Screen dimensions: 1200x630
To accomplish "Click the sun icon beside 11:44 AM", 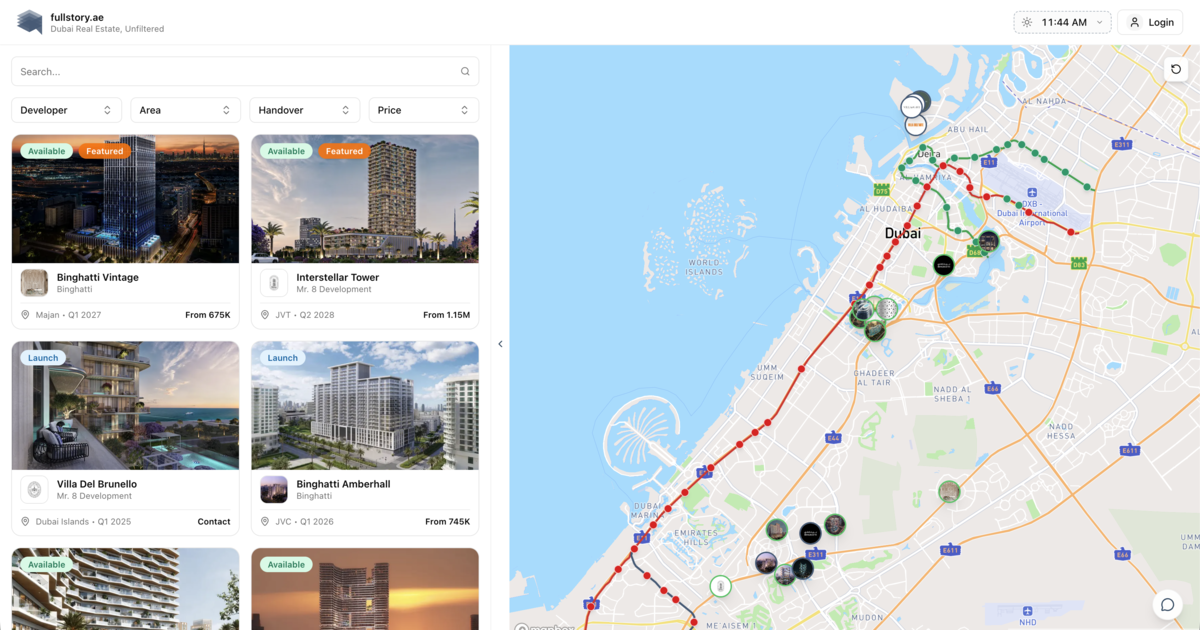I will click(1027, 22).
